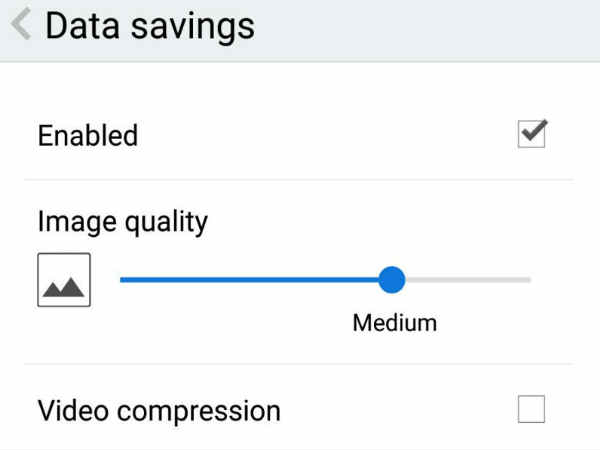
Task: Tap empty space in the Enabled row
Action: (325, 135)
